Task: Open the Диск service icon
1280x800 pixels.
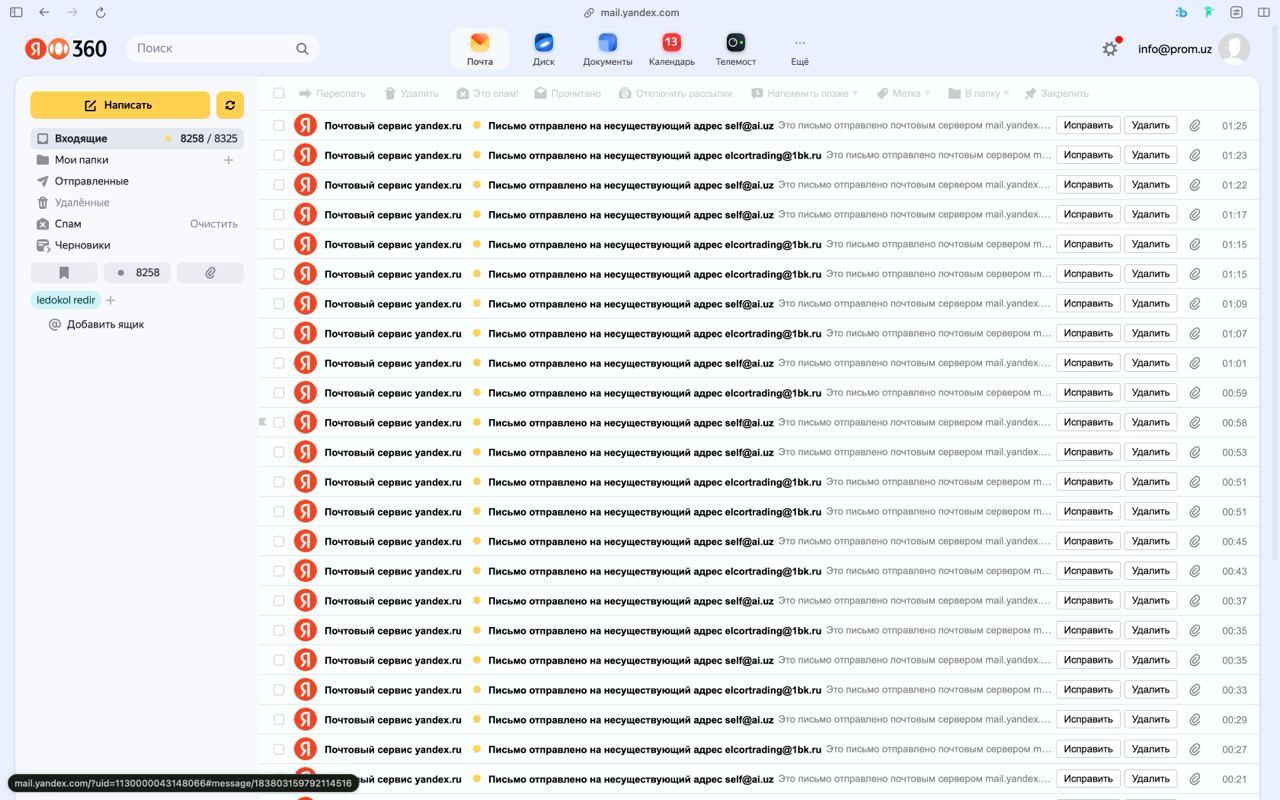Action: (x=544, y=48)
